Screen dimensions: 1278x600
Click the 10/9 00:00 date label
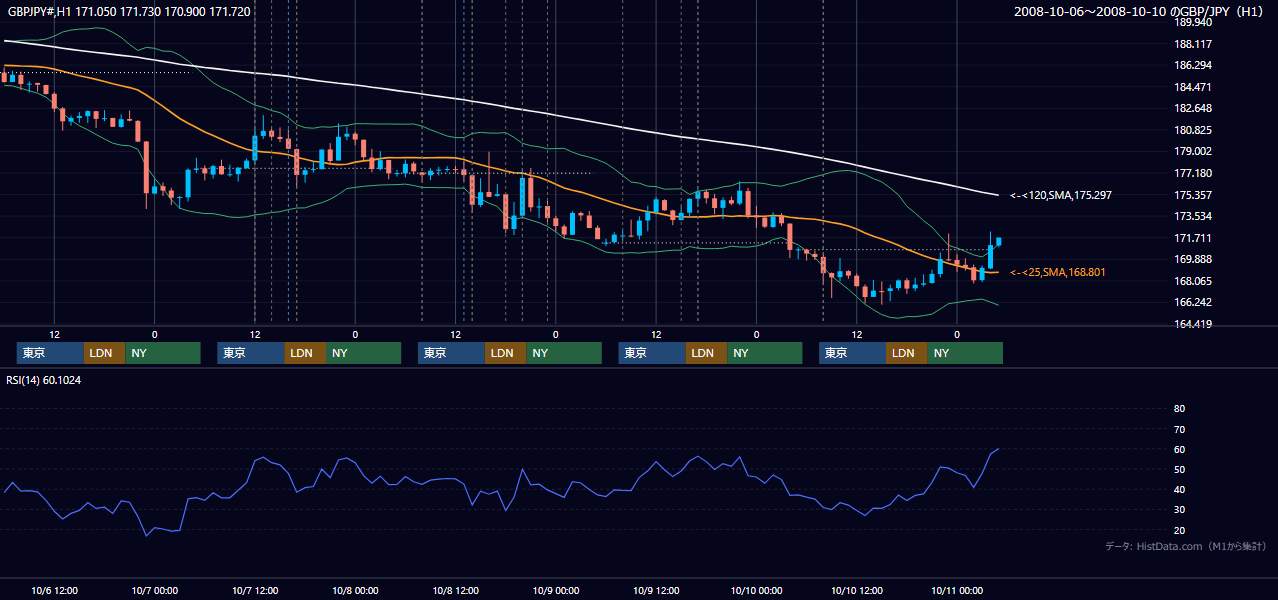coord(555,590)
